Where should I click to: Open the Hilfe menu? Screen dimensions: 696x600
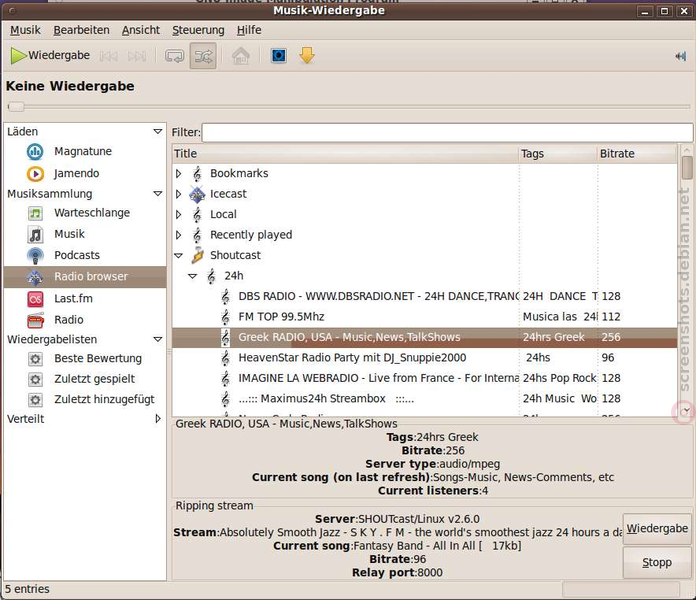249,30
